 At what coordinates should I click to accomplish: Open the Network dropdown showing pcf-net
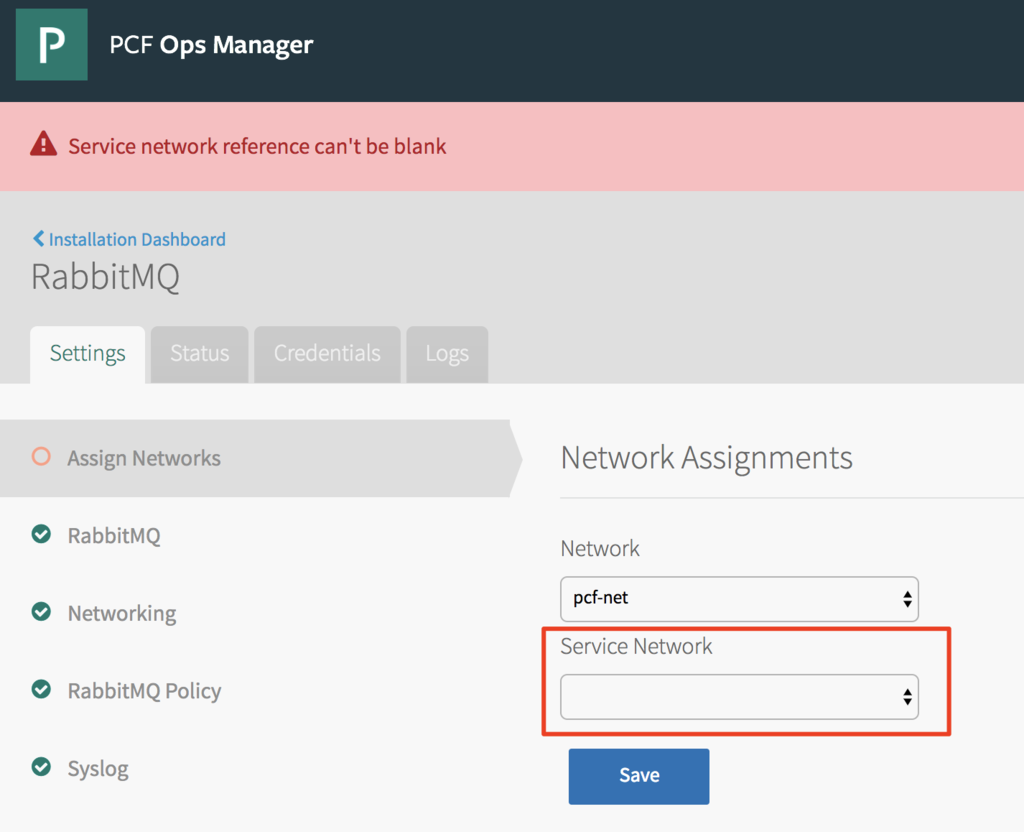coord(739,598)
